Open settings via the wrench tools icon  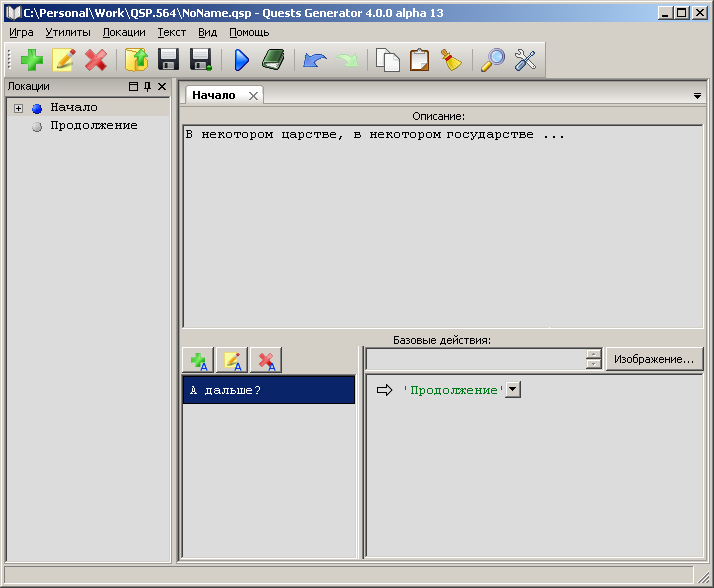[526, 60]
